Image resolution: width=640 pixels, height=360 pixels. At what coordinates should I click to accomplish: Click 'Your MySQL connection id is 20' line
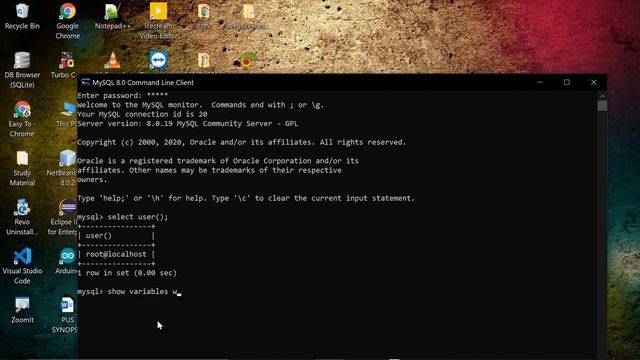coord(142,114)
